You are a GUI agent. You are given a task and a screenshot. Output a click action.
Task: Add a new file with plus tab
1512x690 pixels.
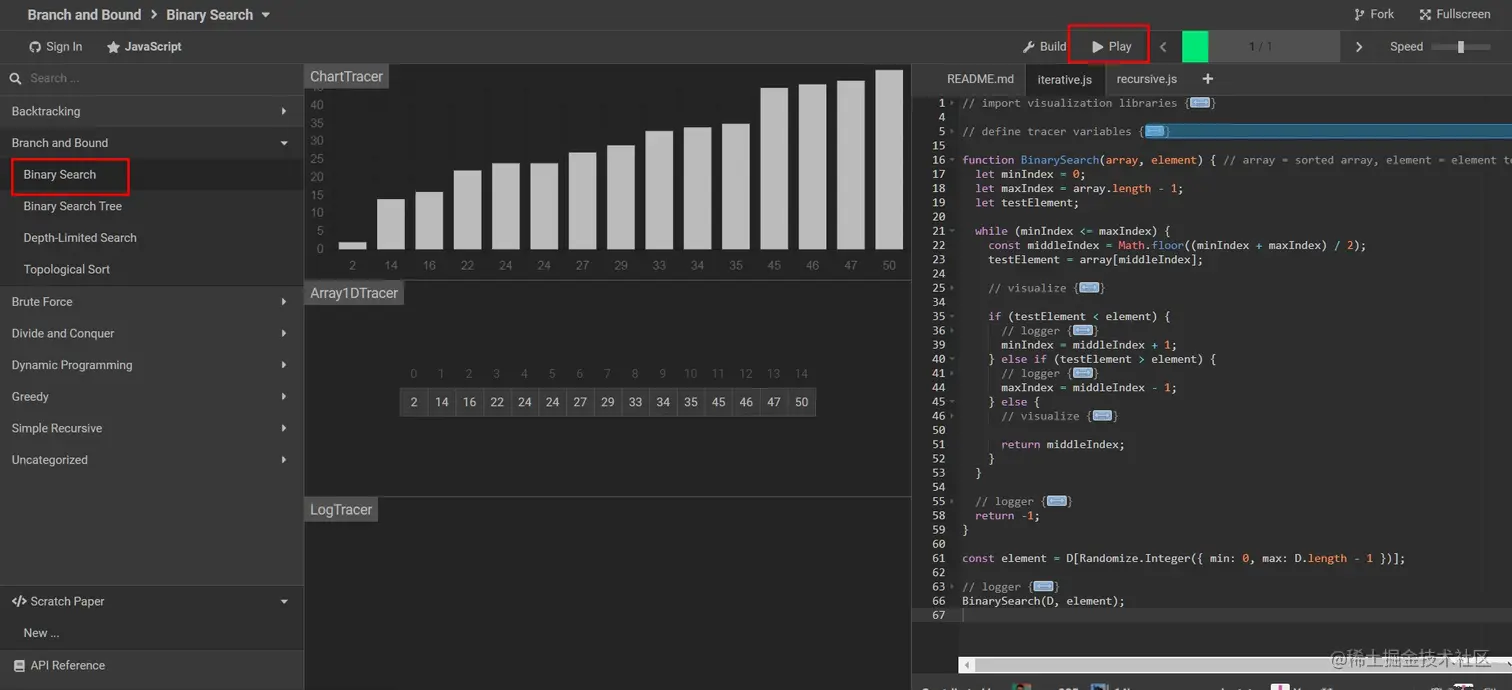pyautogui.click(x=1207, y=79)
